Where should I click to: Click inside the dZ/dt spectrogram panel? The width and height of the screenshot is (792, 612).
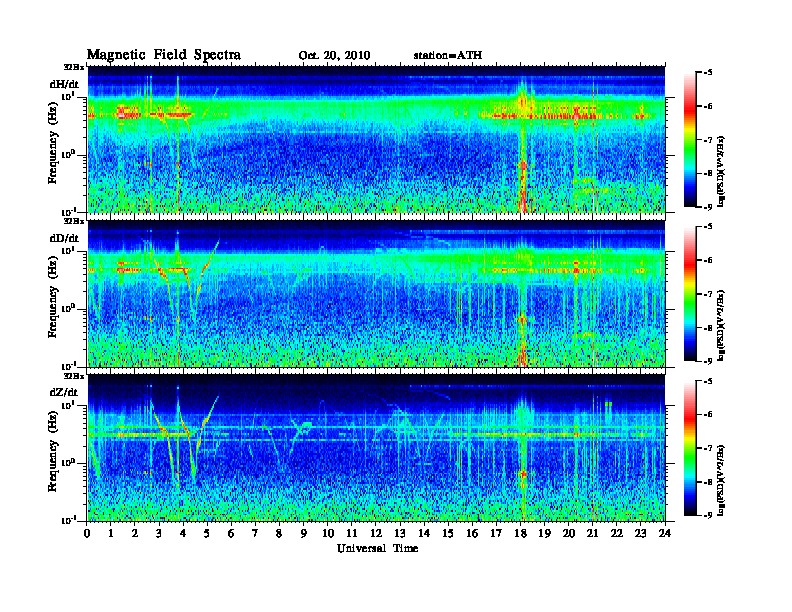(376, 448)
